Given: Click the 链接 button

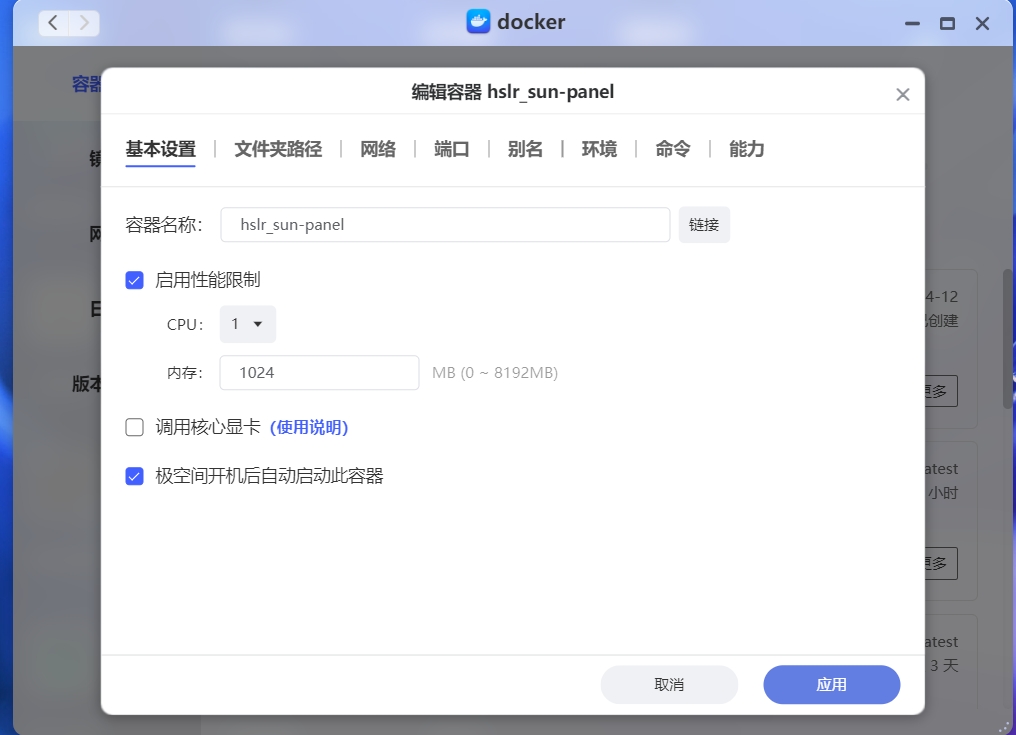Looking at the screenshot, I should tap(704, 225).
